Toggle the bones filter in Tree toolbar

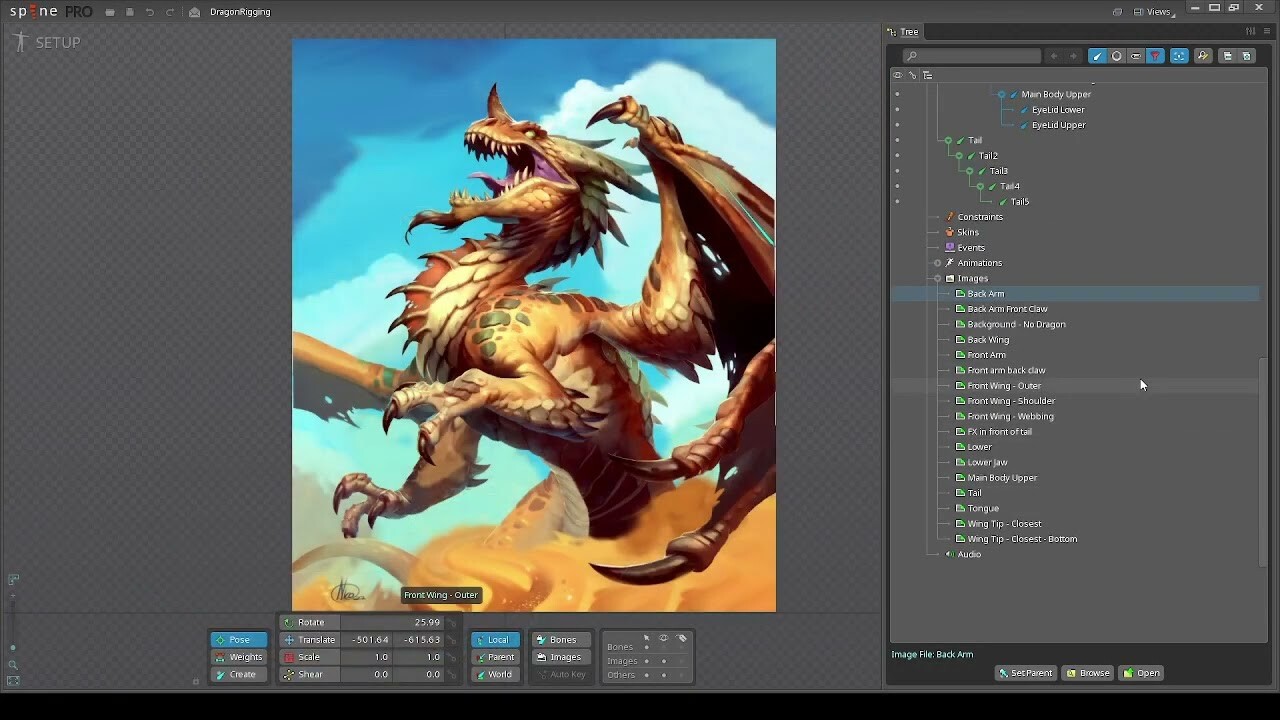pos(1097,56)
